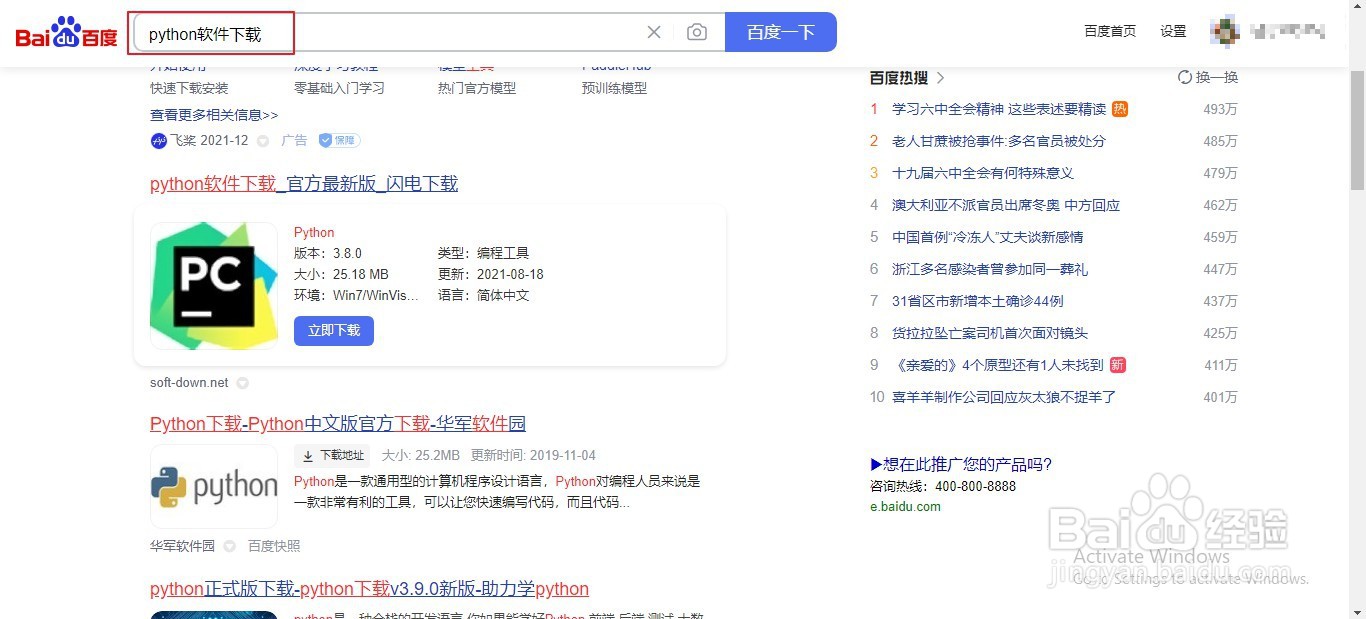This screenshot has width=1366, height=619.
Task: Click 咨询热线:400-800-8888 text
Action: tap(943, 486)
